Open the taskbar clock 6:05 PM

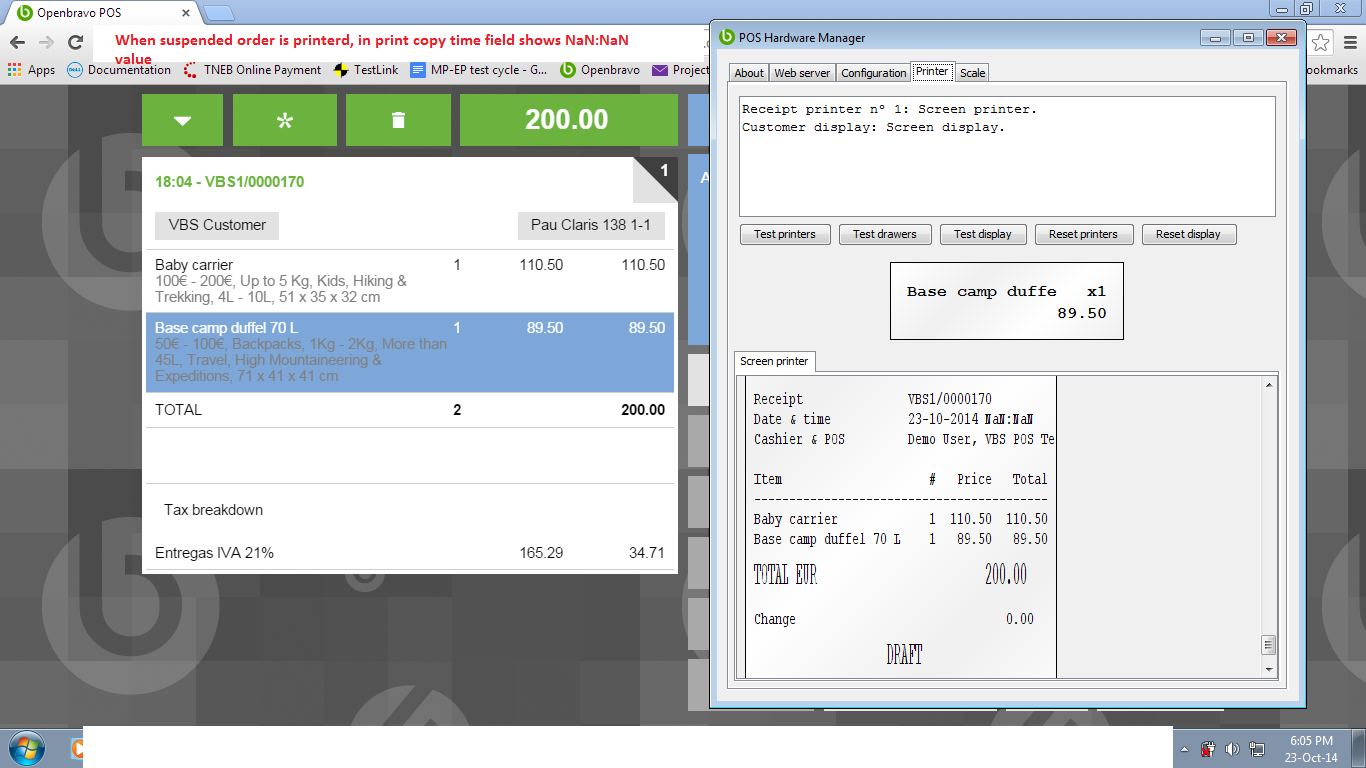click(x=1313, y=749)
